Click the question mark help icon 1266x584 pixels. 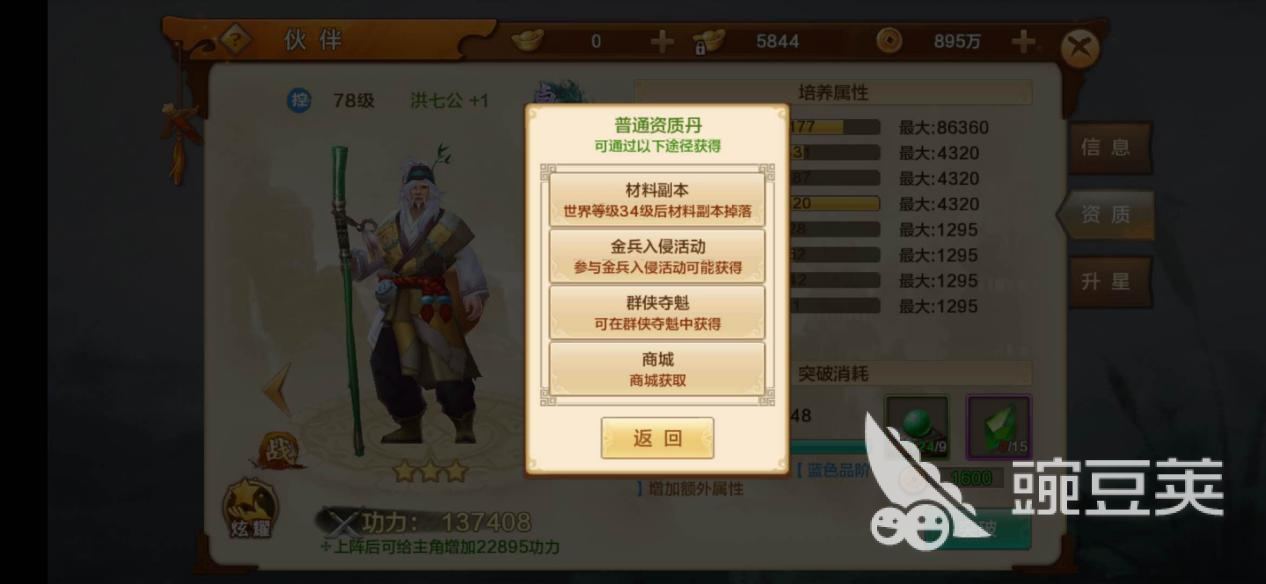click(x=237, y=42)
